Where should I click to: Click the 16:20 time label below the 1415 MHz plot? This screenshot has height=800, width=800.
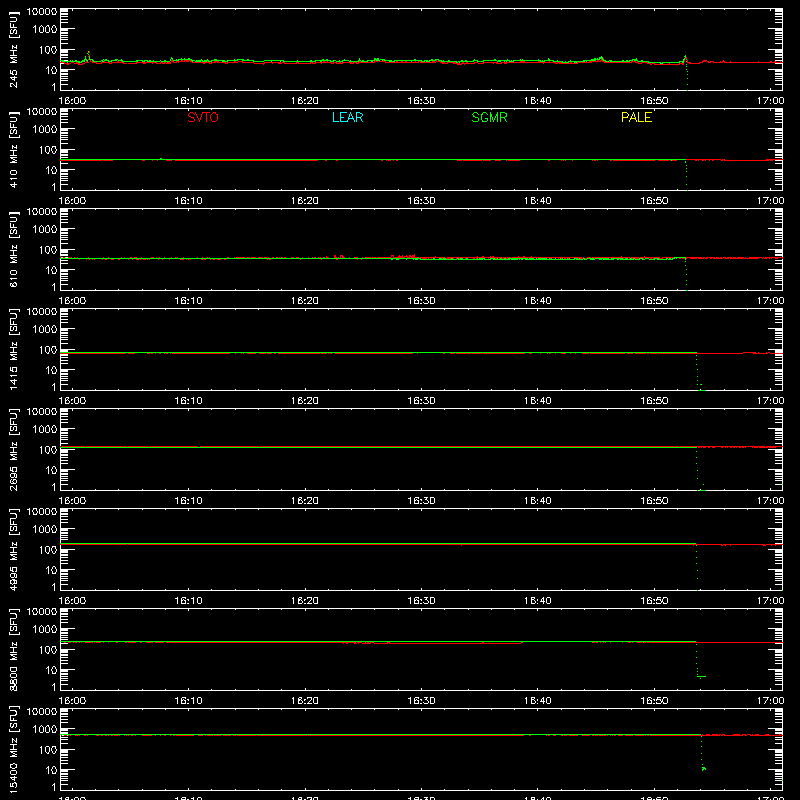coord(305,401)
